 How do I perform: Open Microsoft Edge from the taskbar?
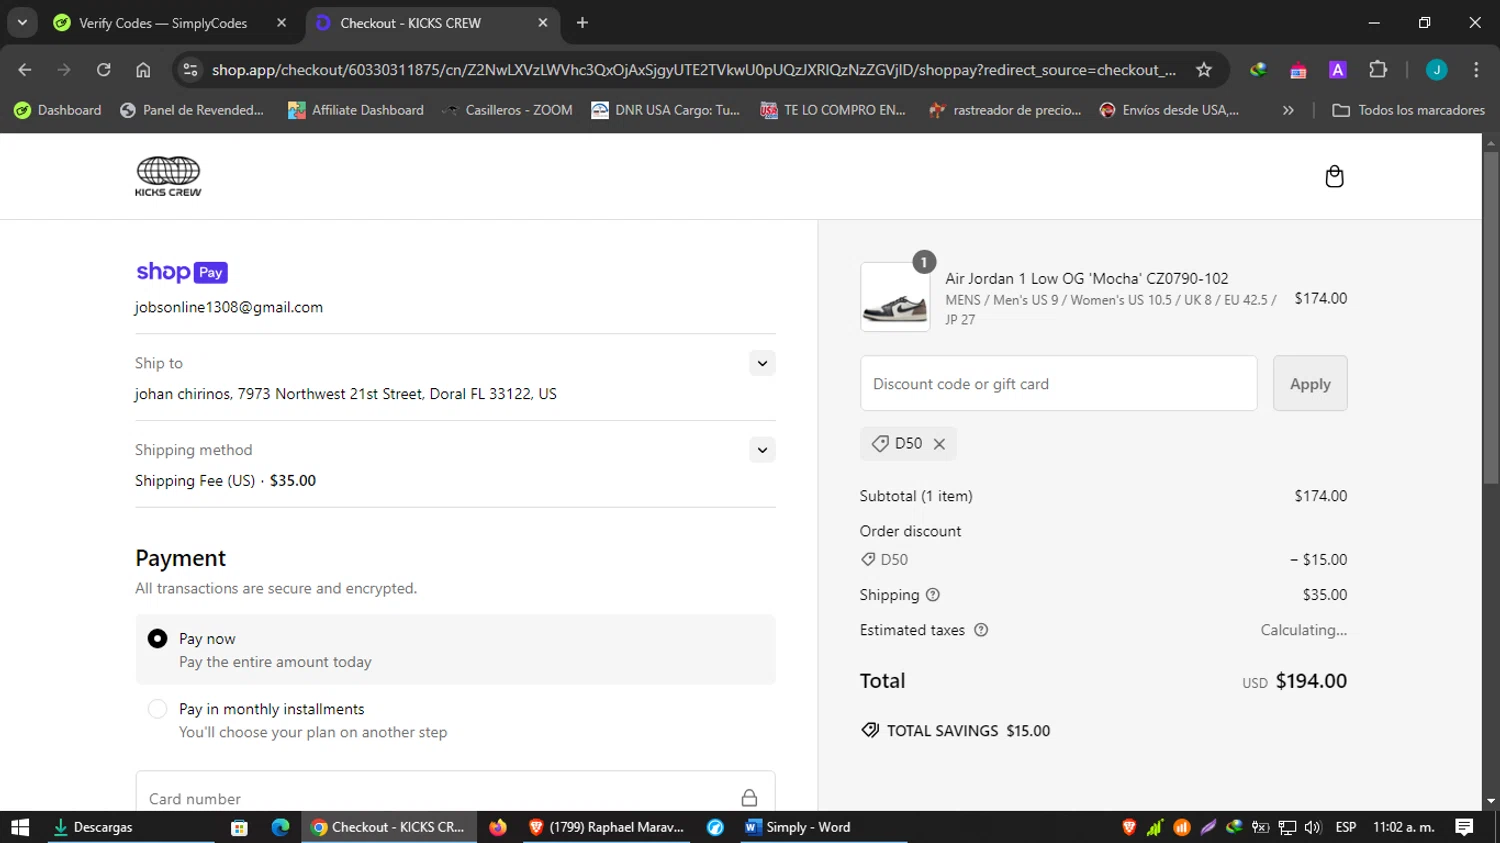pyautogui.click(x=280, y=827)
